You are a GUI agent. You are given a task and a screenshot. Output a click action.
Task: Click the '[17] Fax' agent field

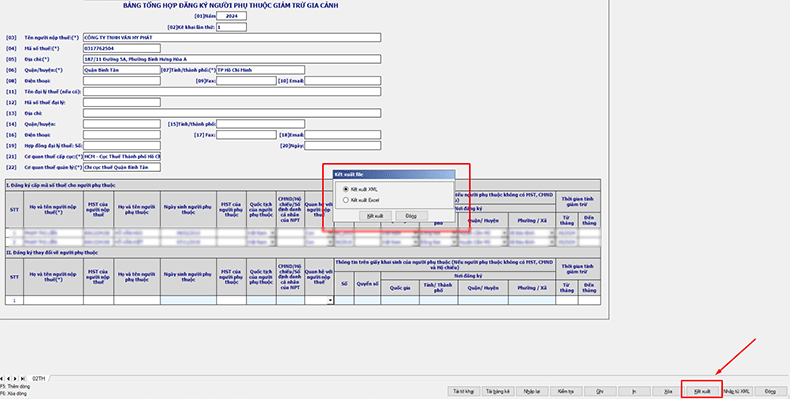[246, 135]
